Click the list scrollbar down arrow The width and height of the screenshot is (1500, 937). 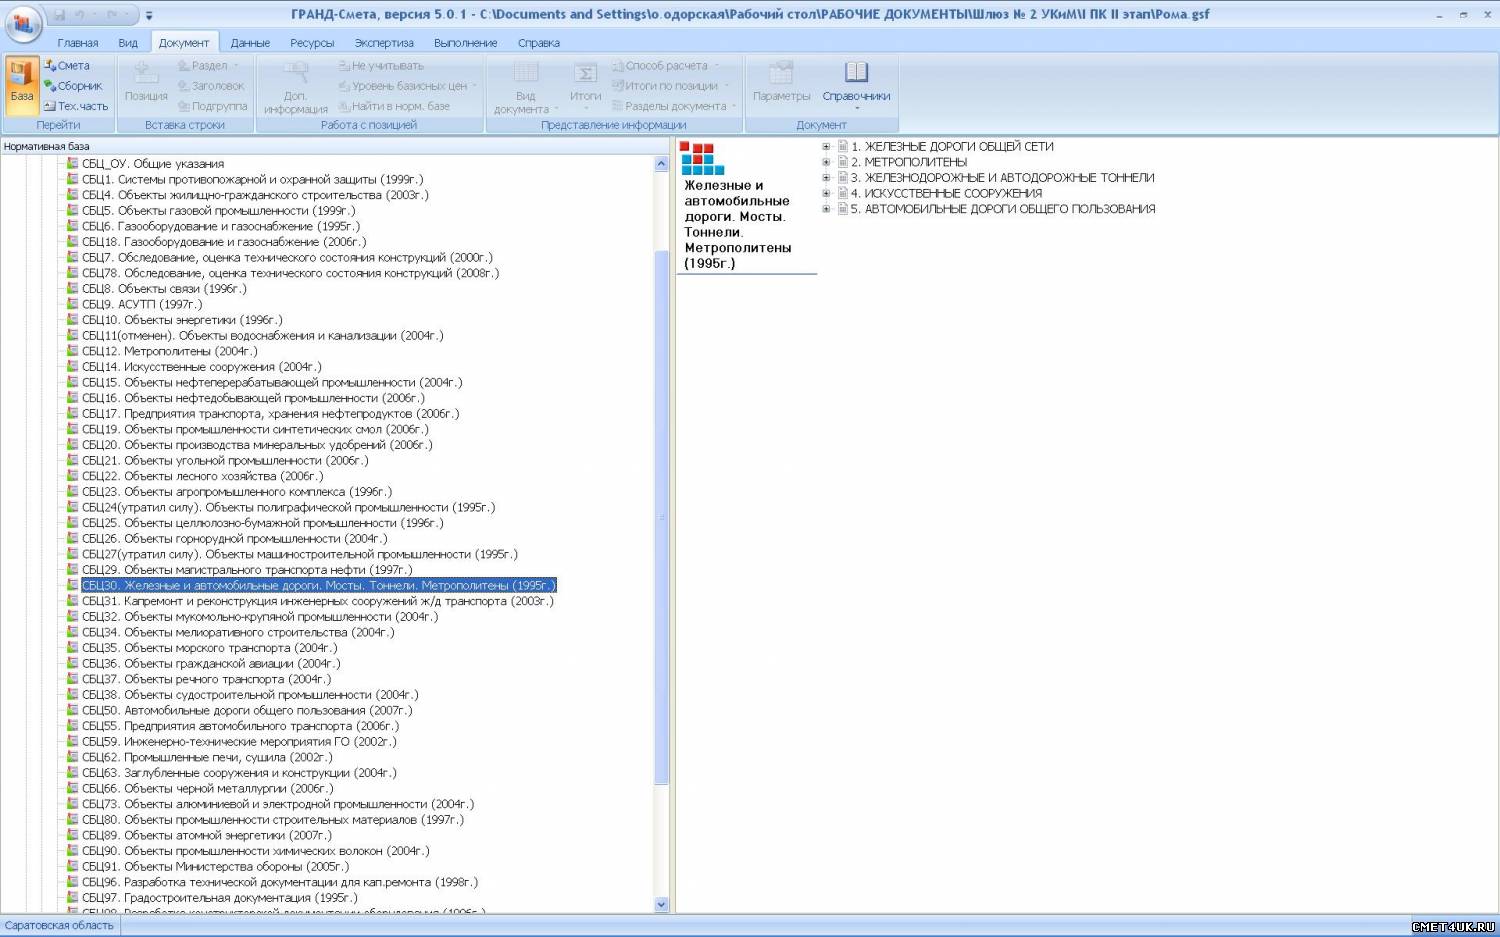pos(661,904)
